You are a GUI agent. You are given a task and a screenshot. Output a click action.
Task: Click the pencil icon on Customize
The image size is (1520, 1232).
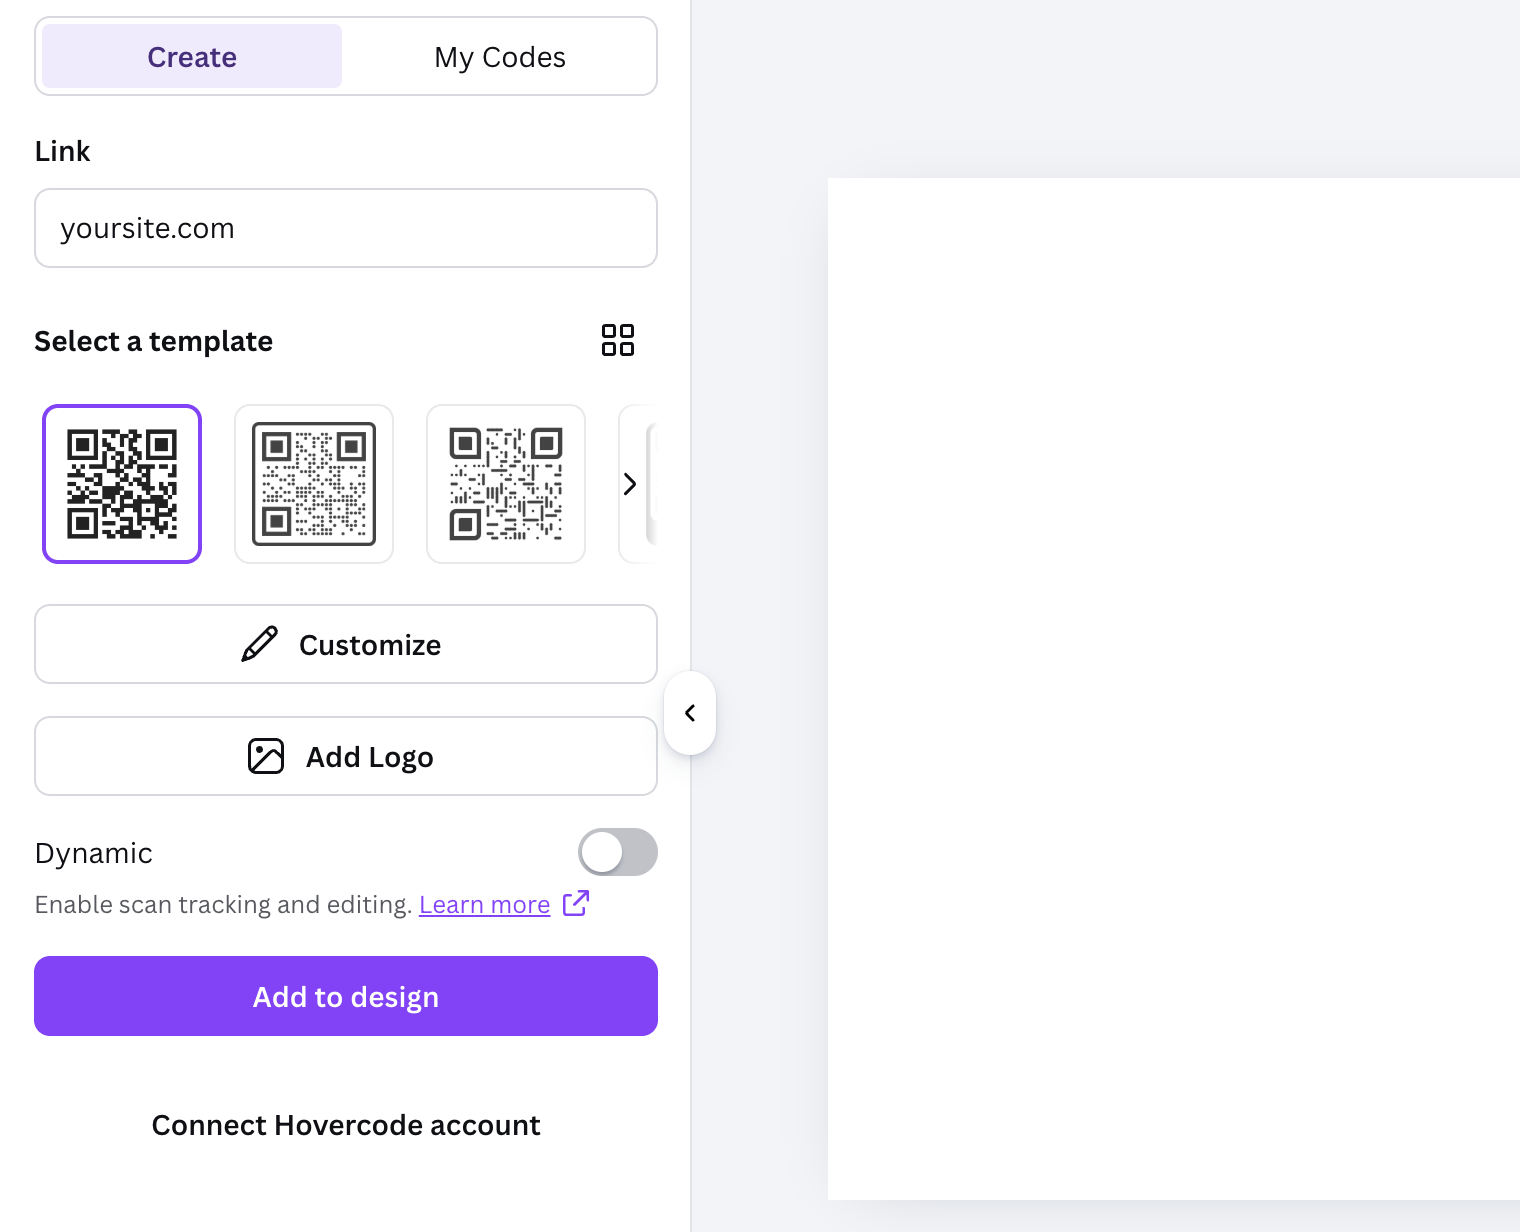coord(260,644)
